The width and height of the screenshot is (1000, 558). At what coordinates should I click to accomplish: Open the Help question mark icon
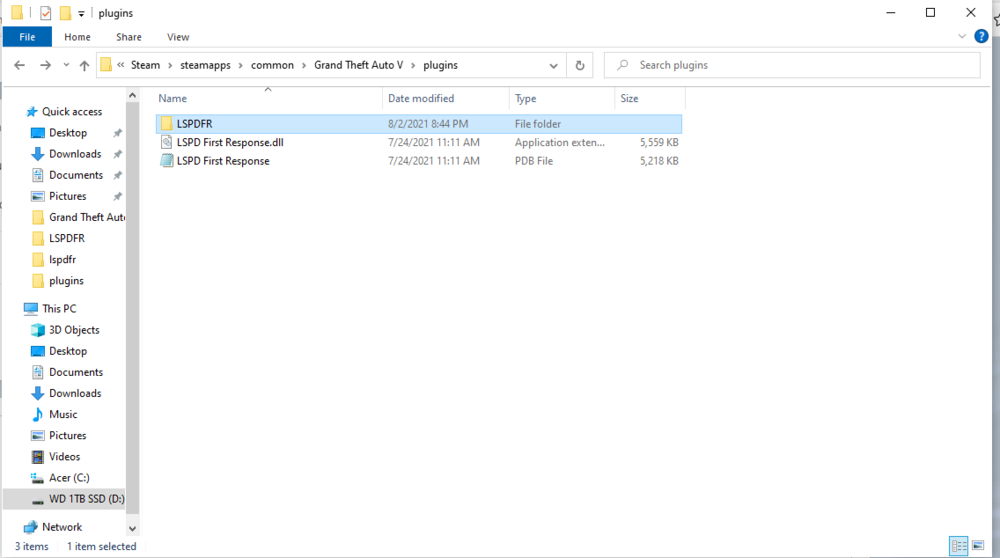tap(981, 36)
